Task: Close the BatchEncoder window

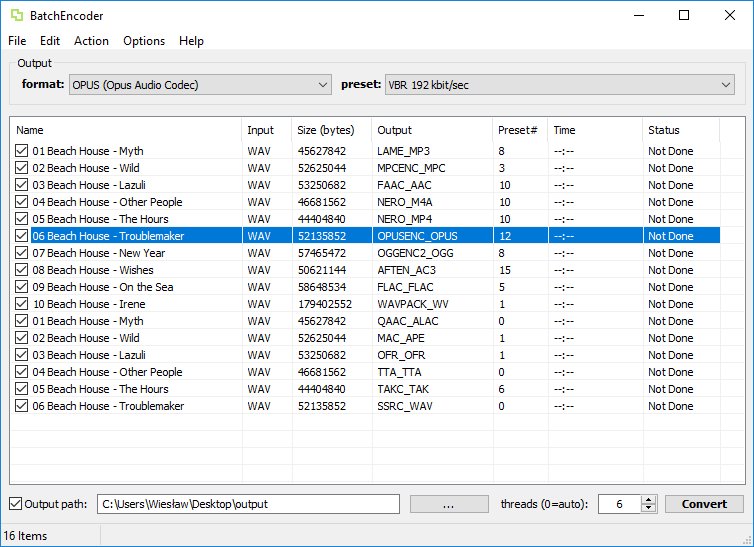Action: 729,15
